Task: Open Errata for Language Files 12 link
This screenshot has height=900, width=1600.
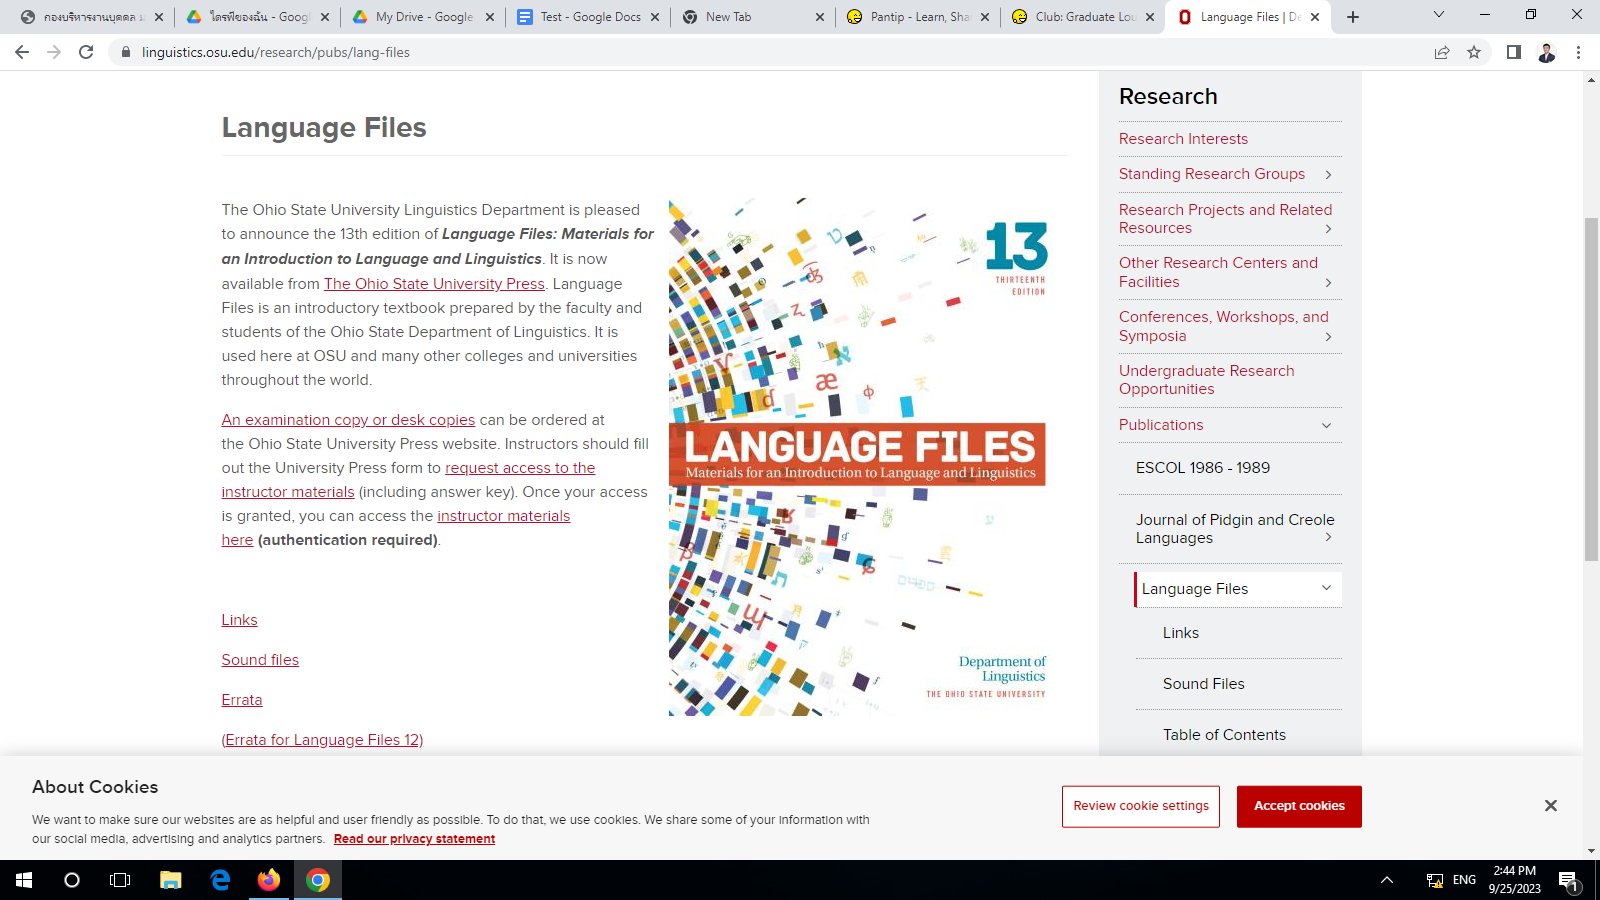Action: click(x=322, y=740)
